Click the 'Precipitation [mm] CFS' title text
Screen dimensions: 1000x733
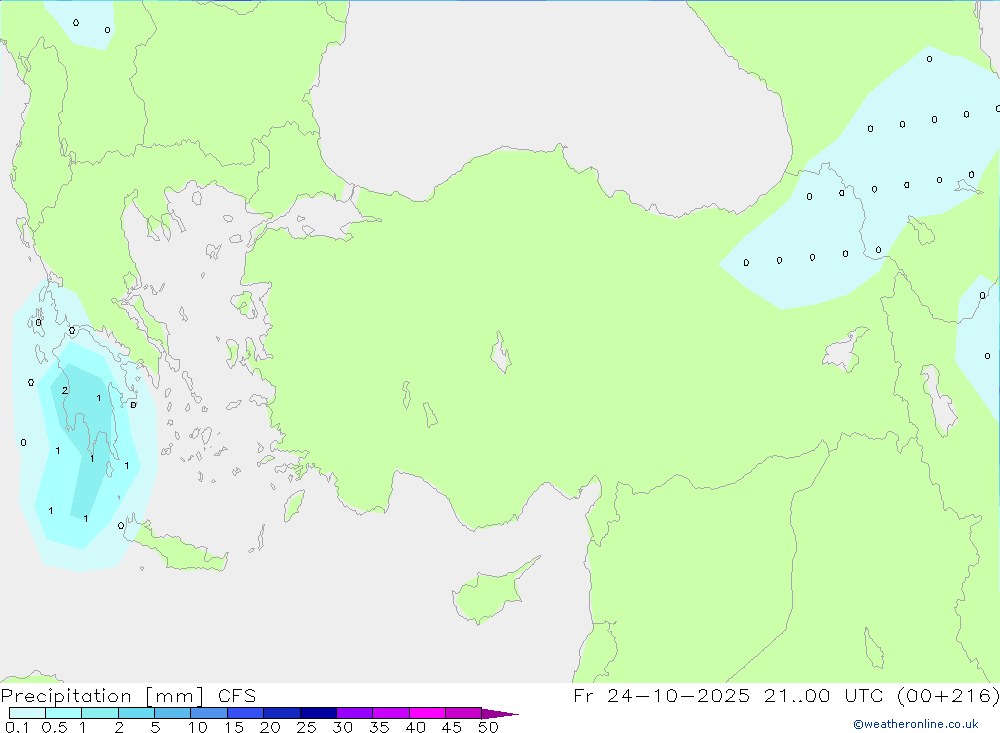pos(128,696)
